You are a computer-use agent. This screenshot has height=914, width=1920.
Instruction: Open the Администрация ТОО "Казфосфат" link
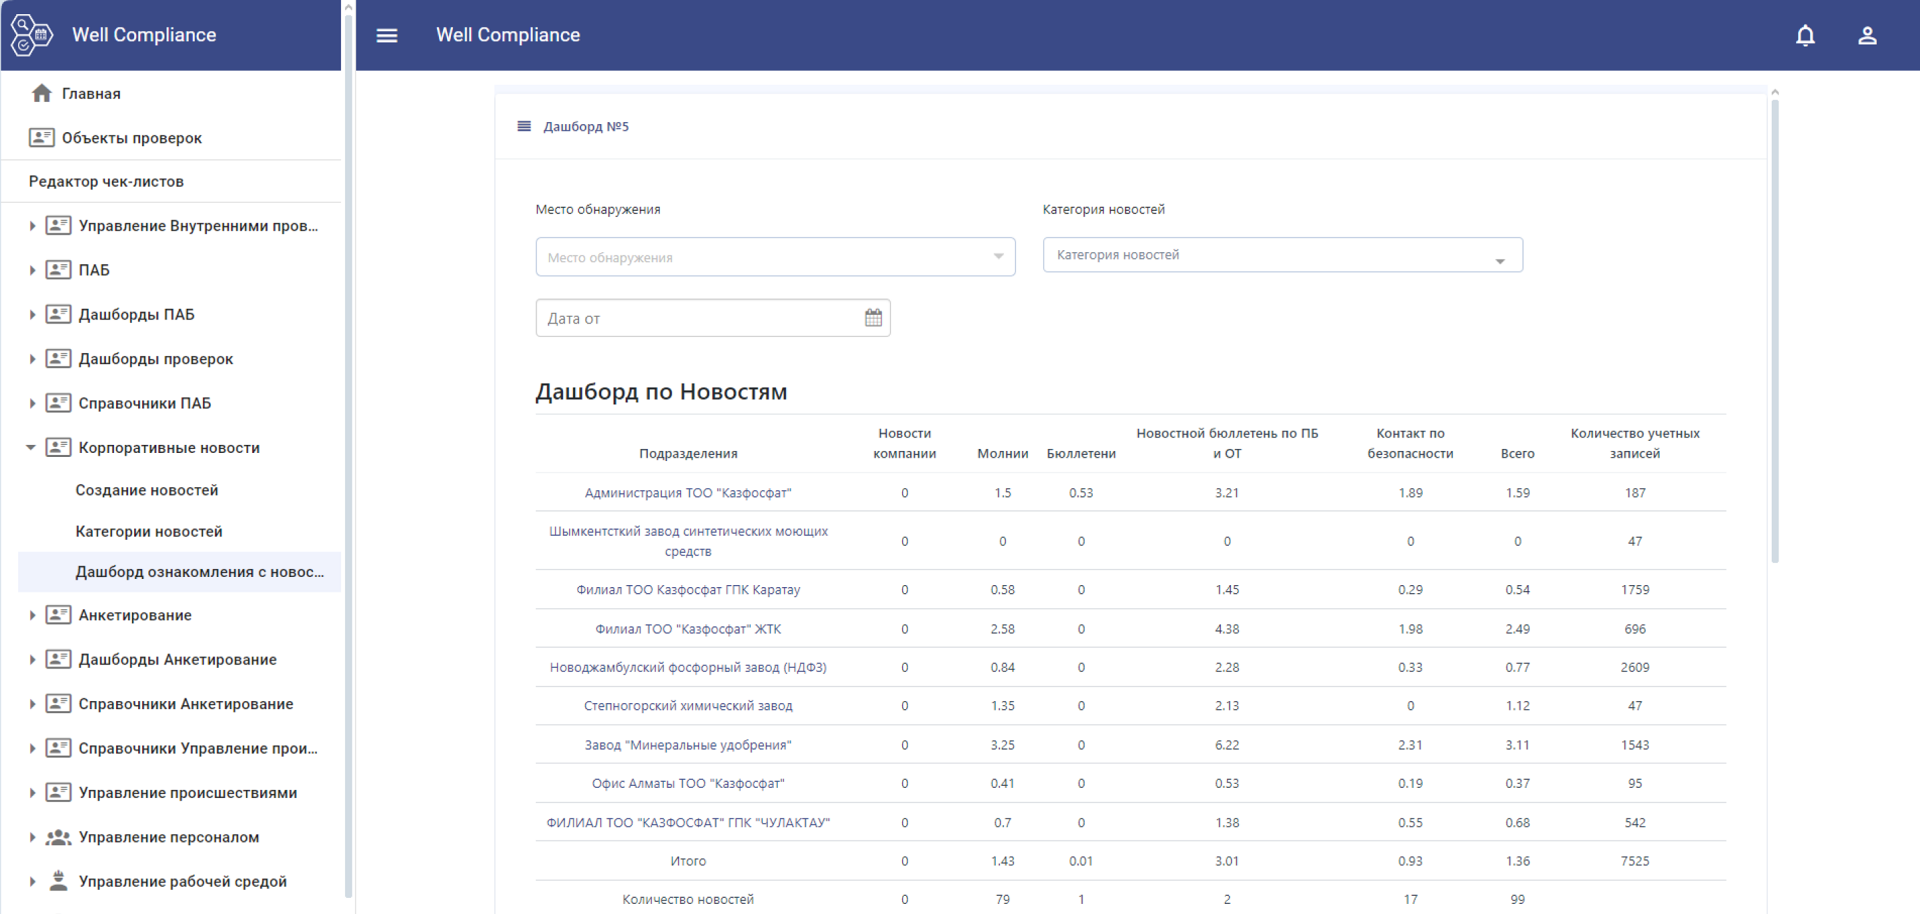point(688,493)
